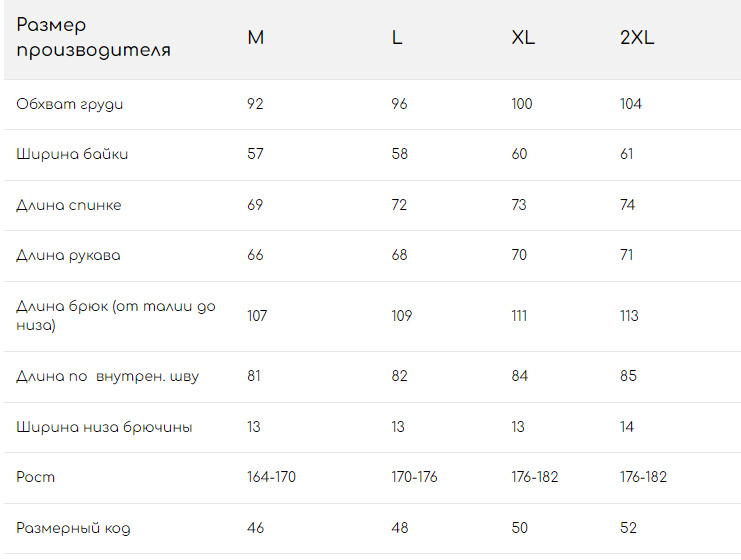Select the 'Ширина байки' row label
Viewport: 741px width, 560px height.
72,154
